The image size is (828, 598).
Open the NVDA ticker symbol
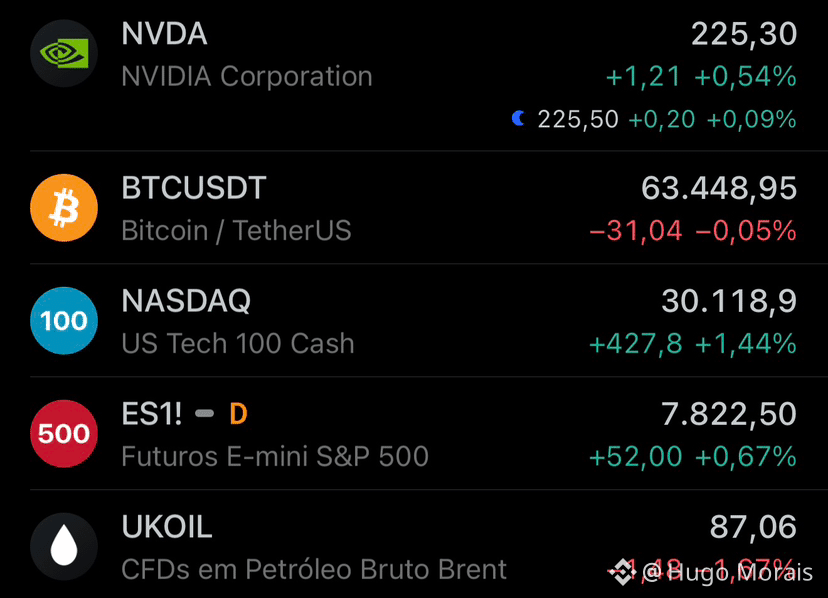[164, 34]
